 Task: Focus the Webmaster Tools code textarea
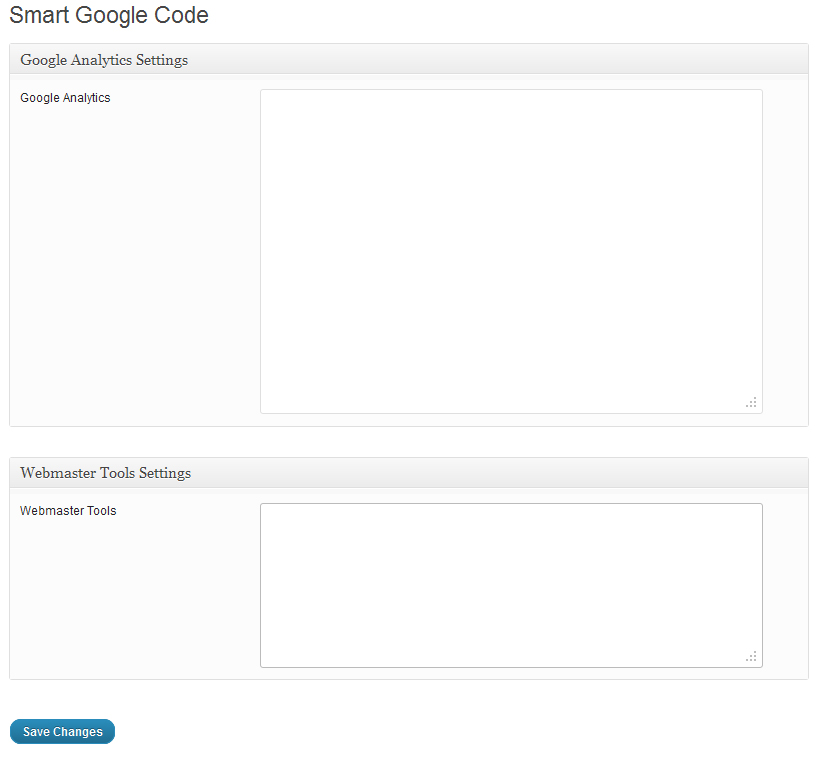tap(511, 585)
